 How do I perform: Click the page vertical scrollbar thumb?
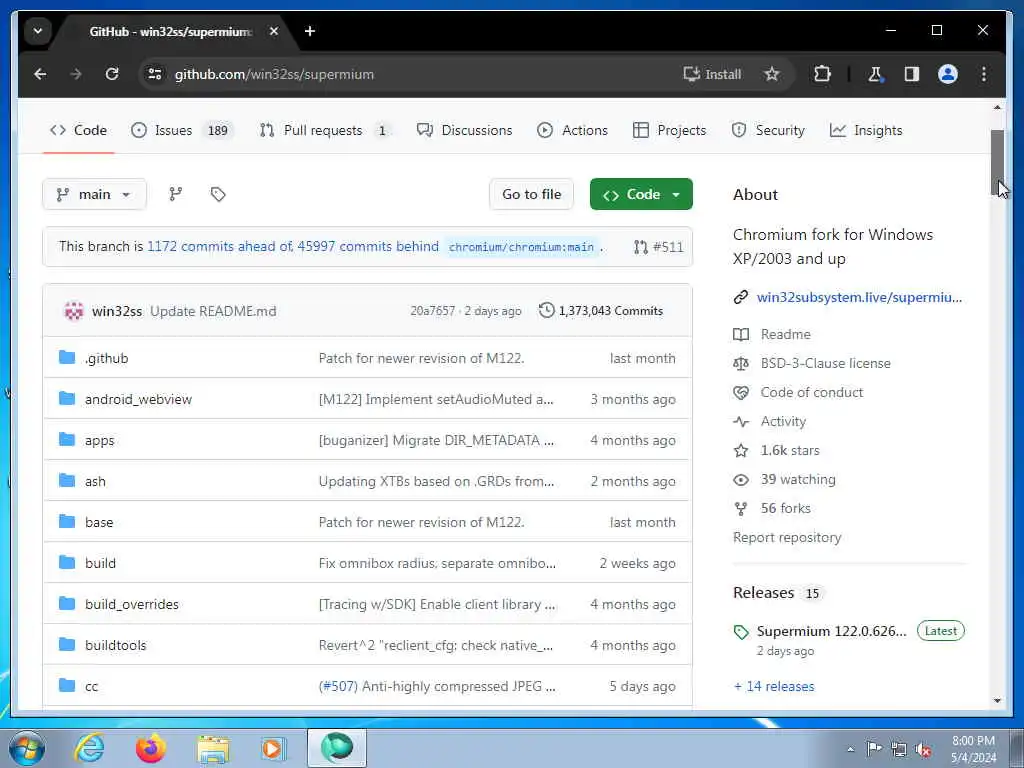coord(997,163)
